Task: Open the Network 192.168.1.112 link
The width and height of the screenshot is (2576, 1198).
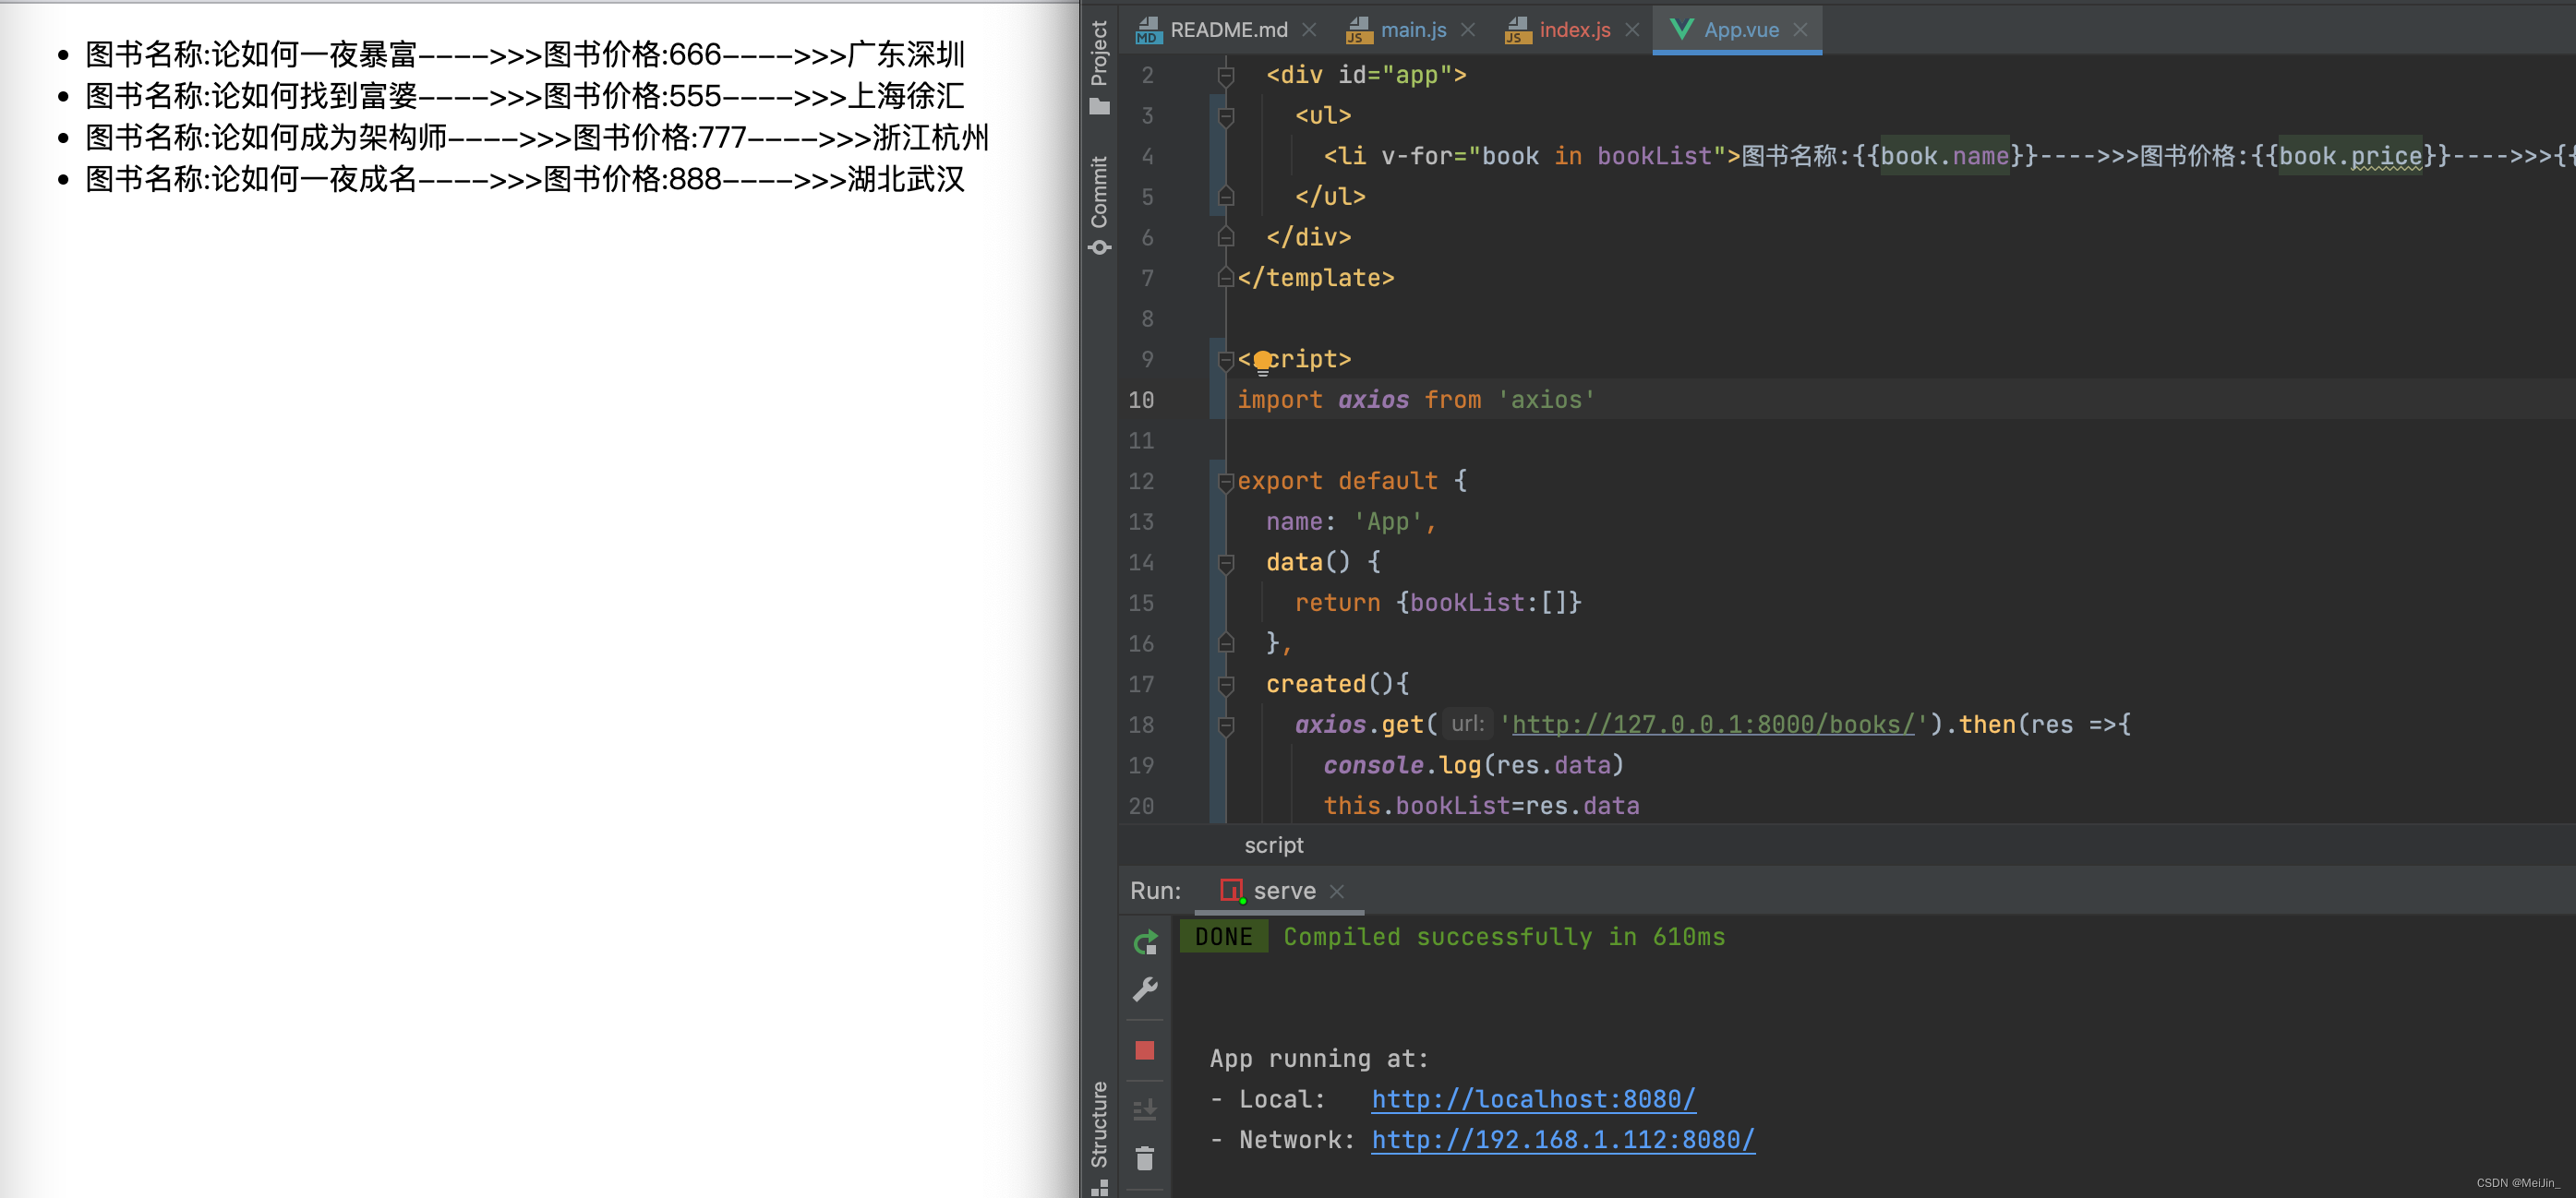Action: coord(1562,1140)
